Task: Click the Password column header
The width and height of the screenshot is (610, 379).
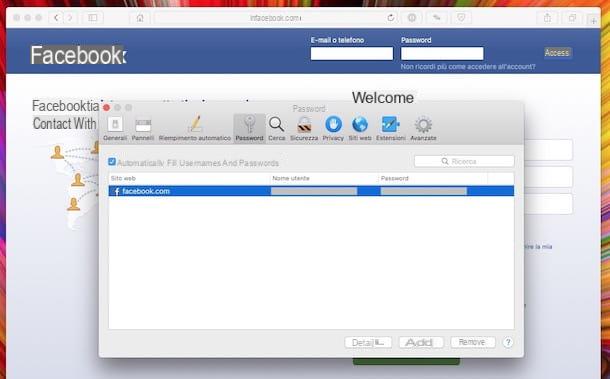Action: (x=433, y=178)
